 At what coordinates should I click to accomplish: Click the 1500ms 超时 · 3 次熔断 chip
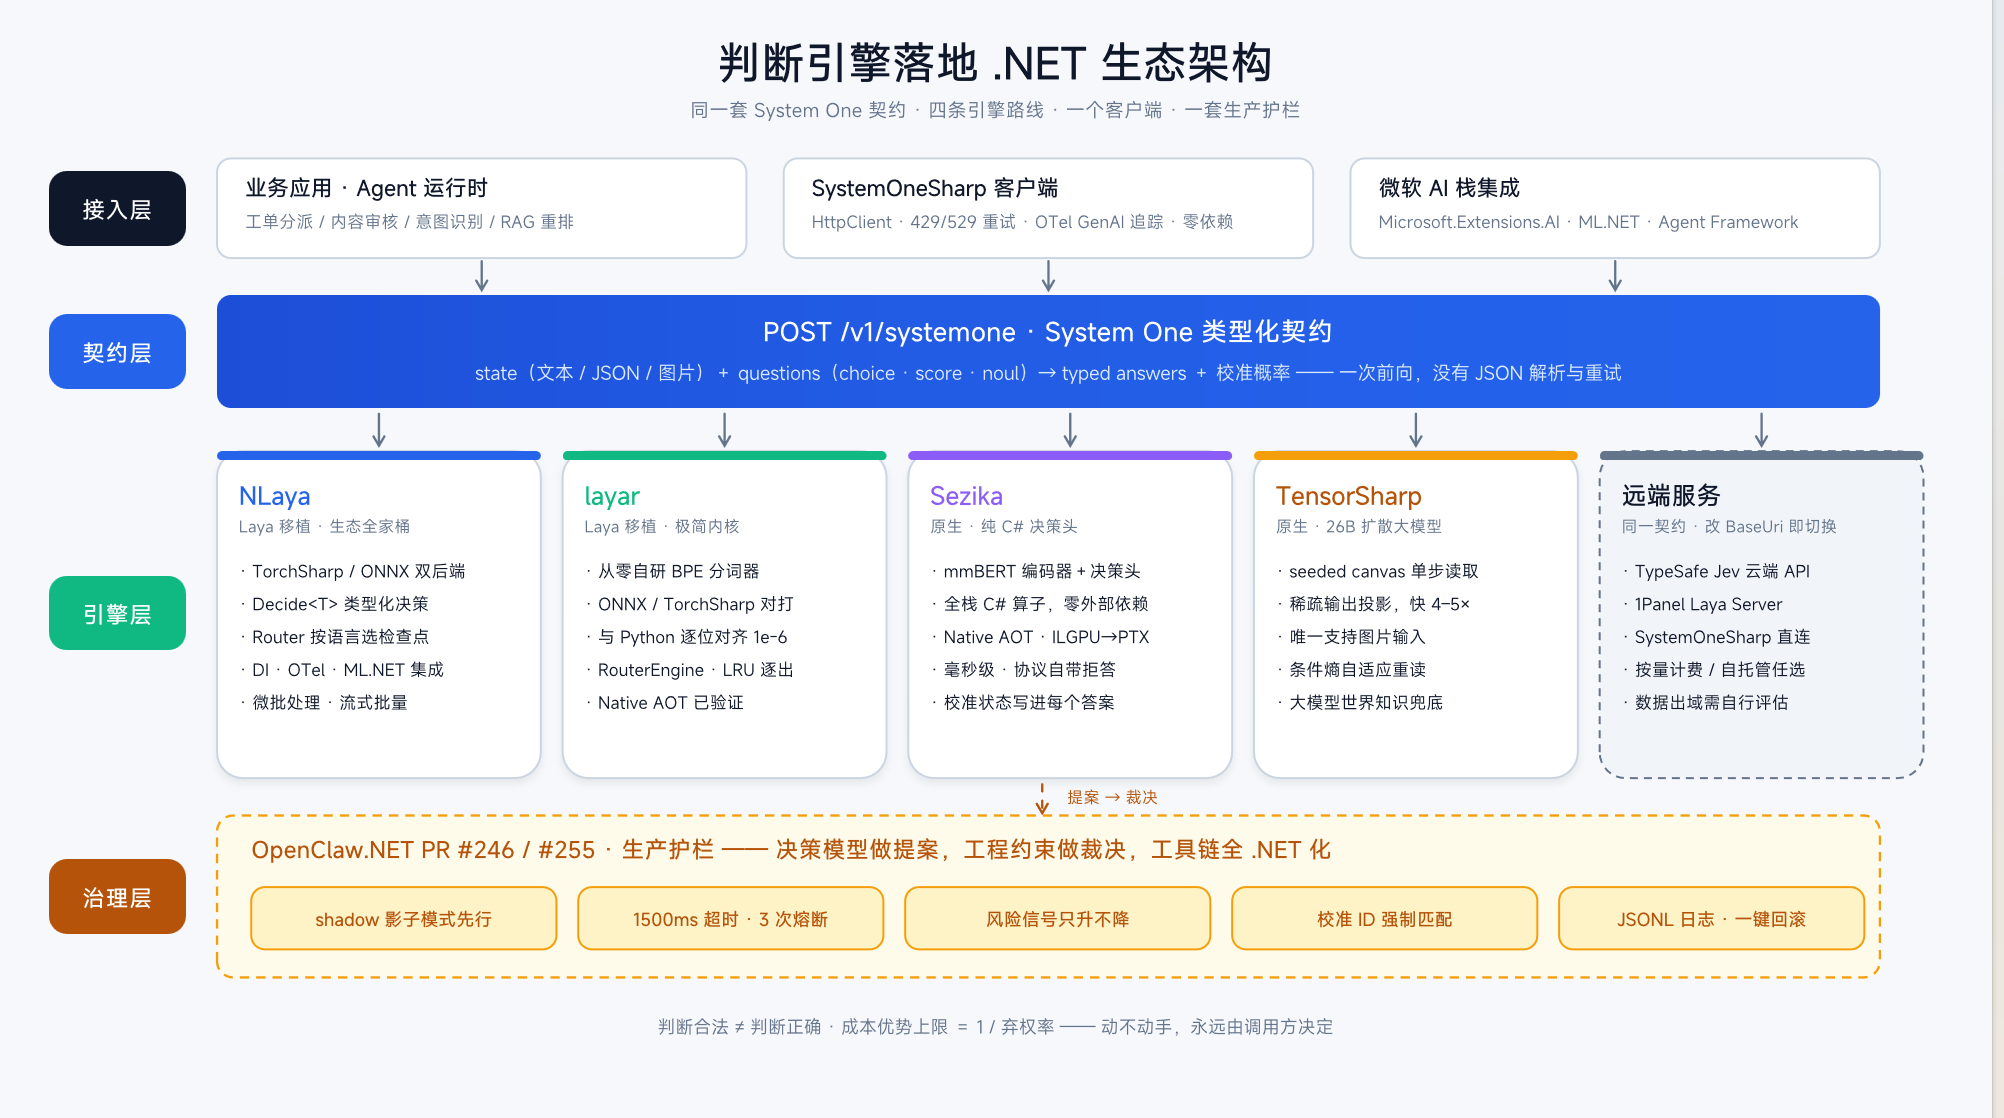pos(730,919)
